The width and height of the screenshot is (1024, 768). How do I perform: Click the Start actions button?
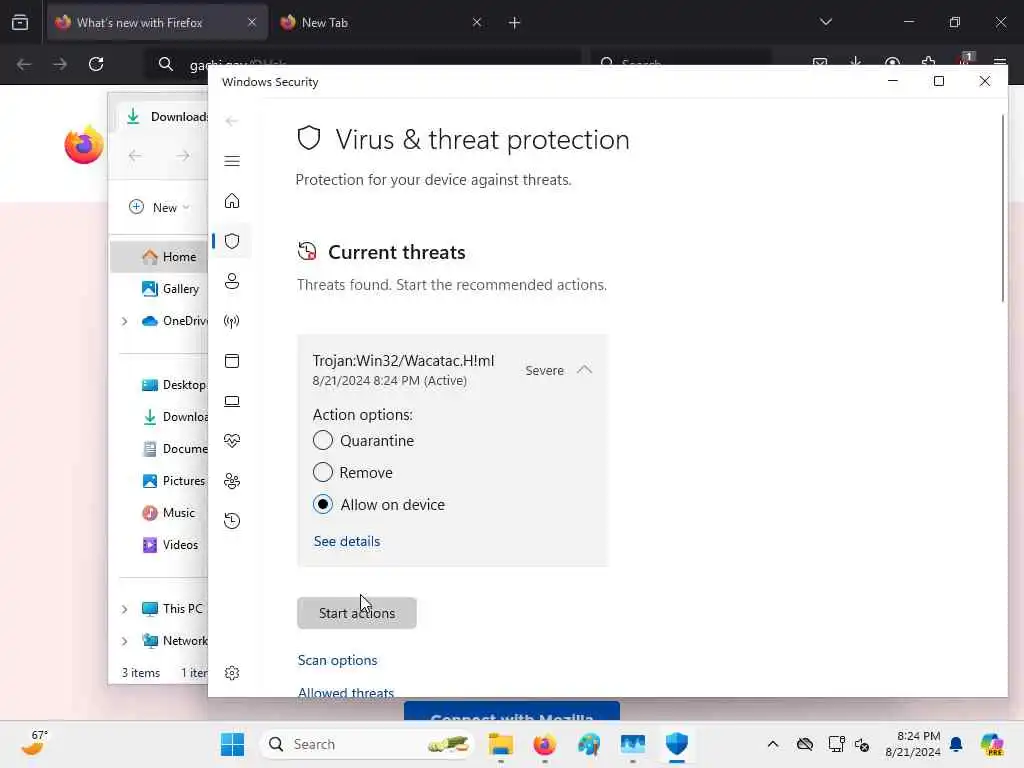pos(357,613)
